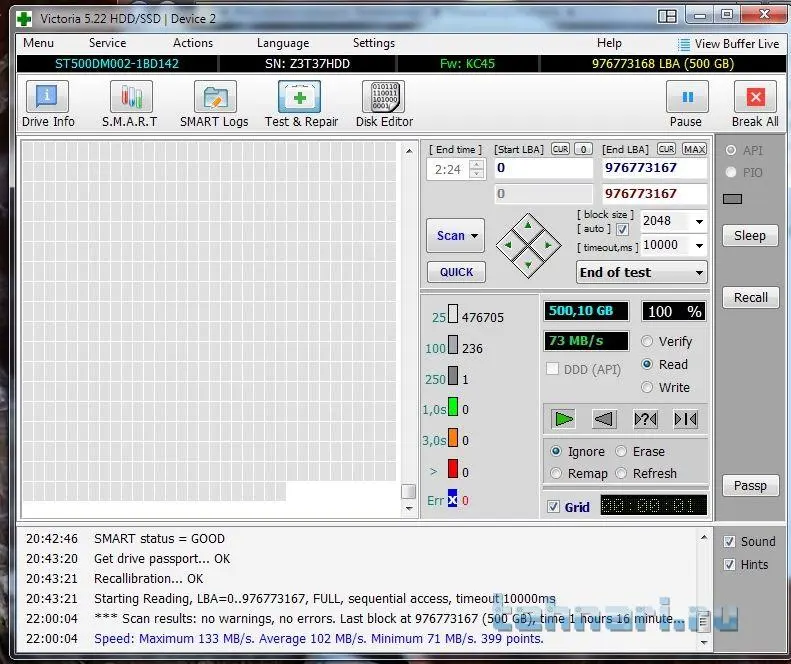Screen dimensions: 791x664
Task: Open the Actions menu
Action: (193, 43)
